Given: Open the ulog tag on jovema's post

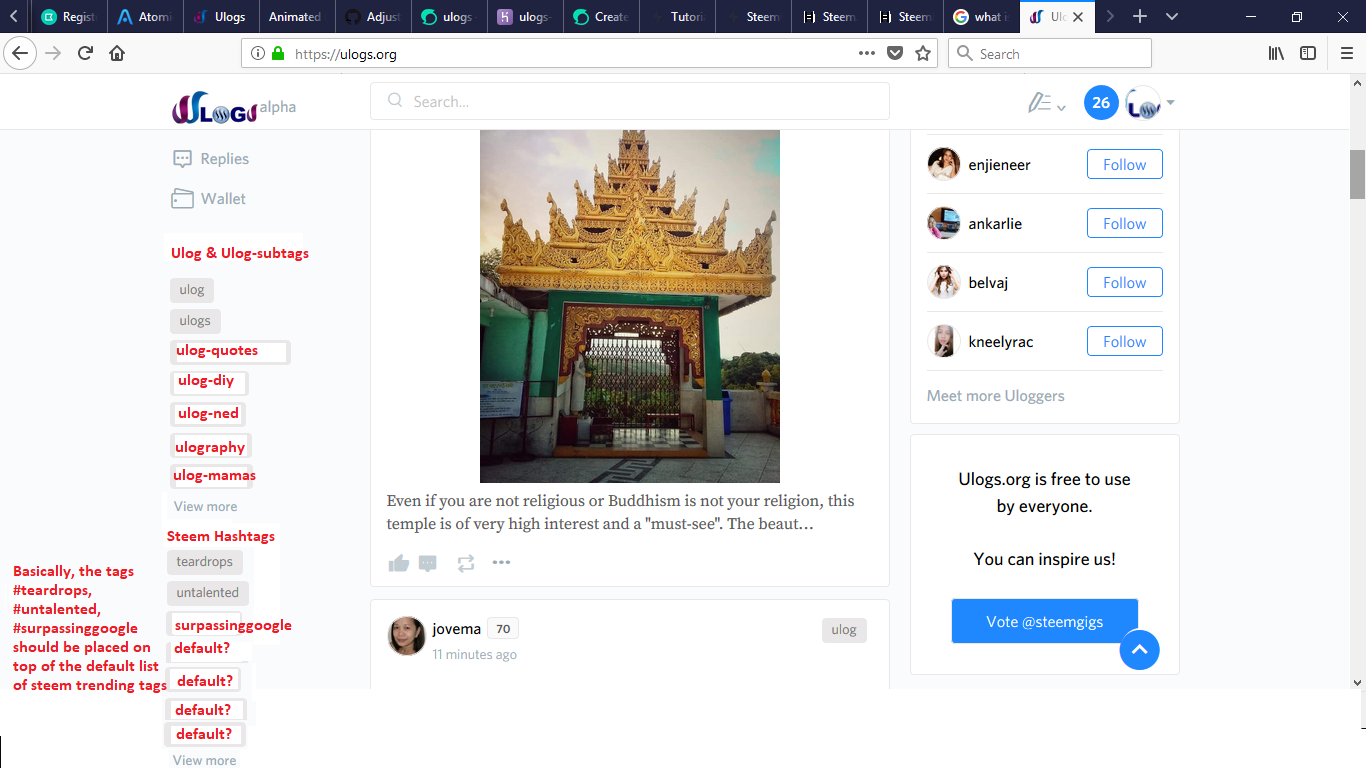Looking at the screenshot, I should (844, 630).
